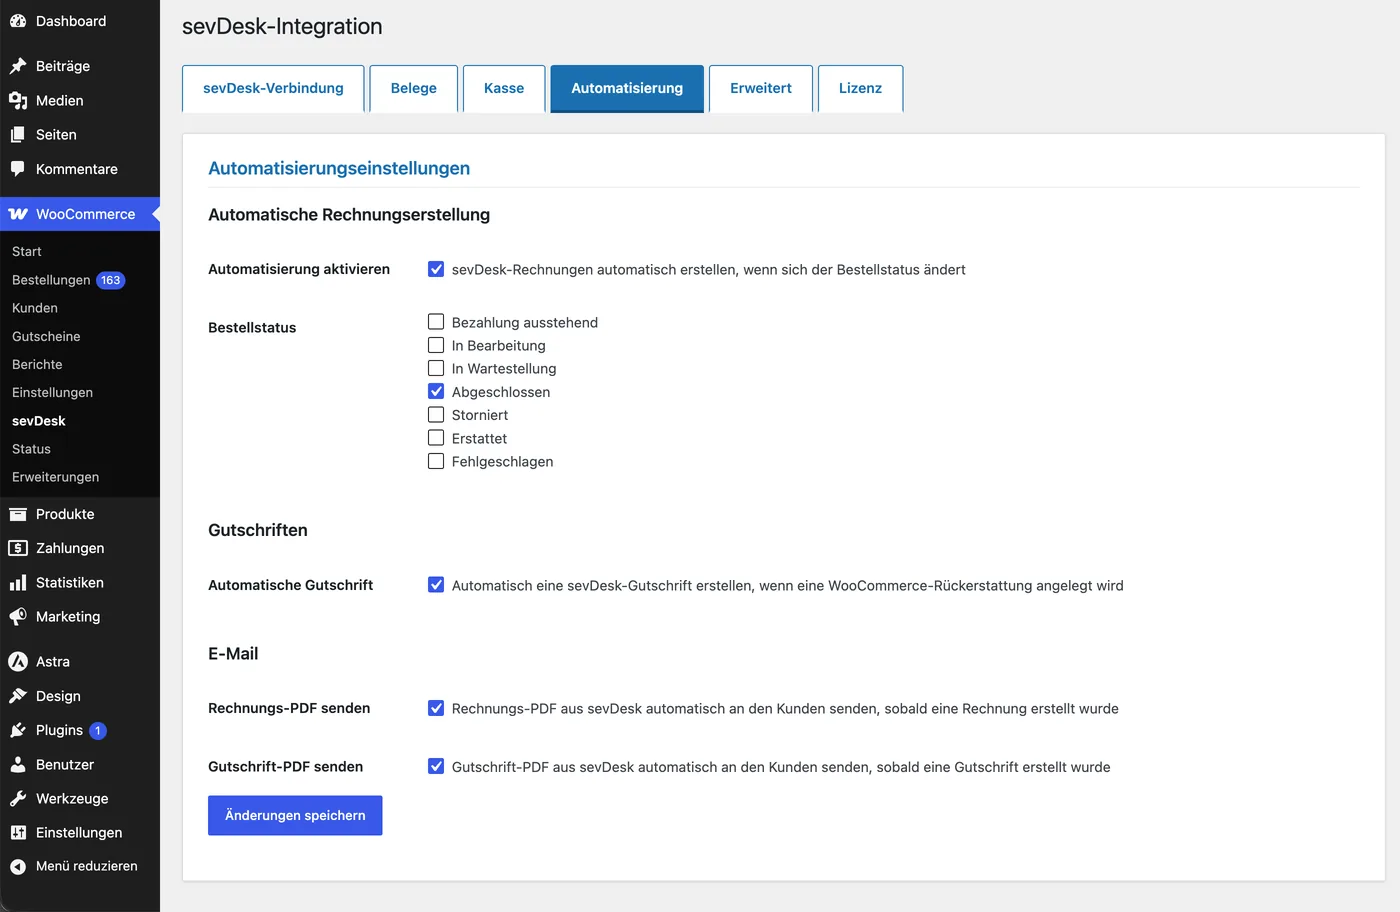Click the WooCommerce logo icon

click(x=18, y=214)
